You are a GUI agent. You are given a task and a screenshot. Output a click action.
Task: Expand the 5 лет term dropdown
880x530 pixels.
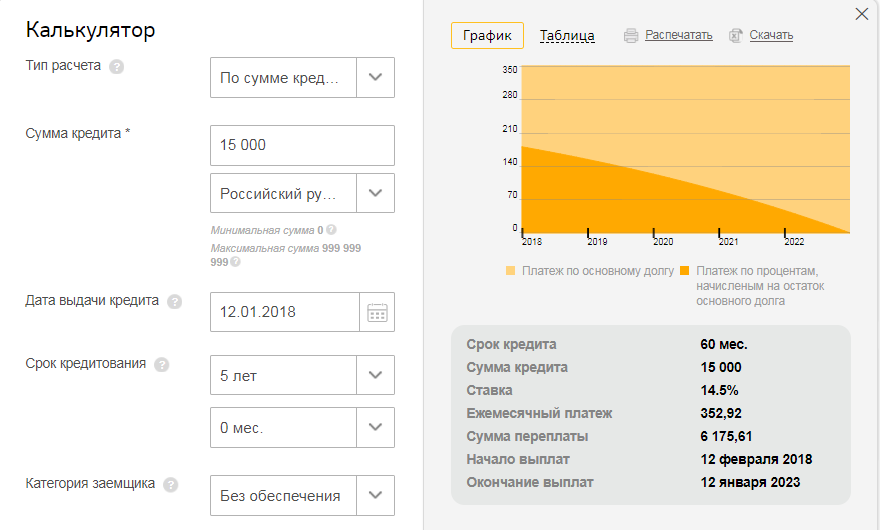(x=375, y=375)
